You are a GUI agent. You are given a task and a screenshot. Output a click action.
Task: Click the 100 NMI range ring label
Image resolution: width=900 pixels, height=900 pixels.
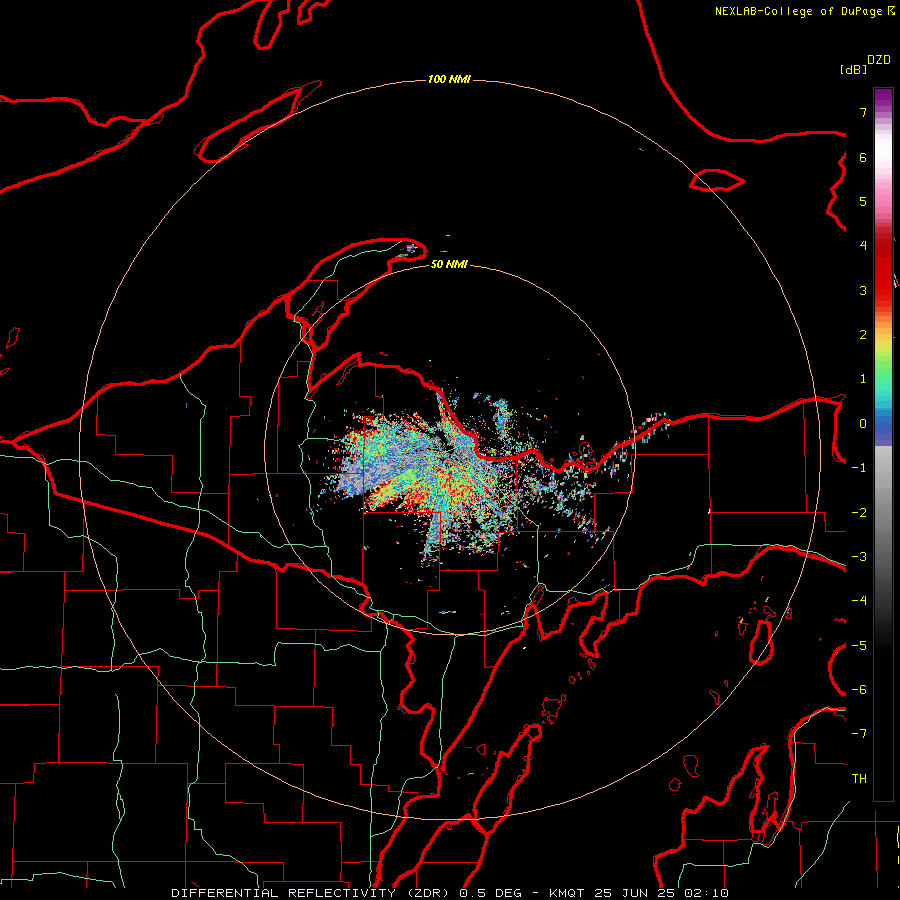(449, 79)
